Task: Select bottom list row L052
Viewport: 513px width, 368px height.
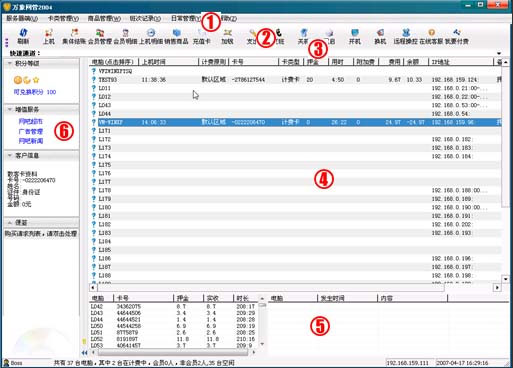Action: tap(174, 339)
